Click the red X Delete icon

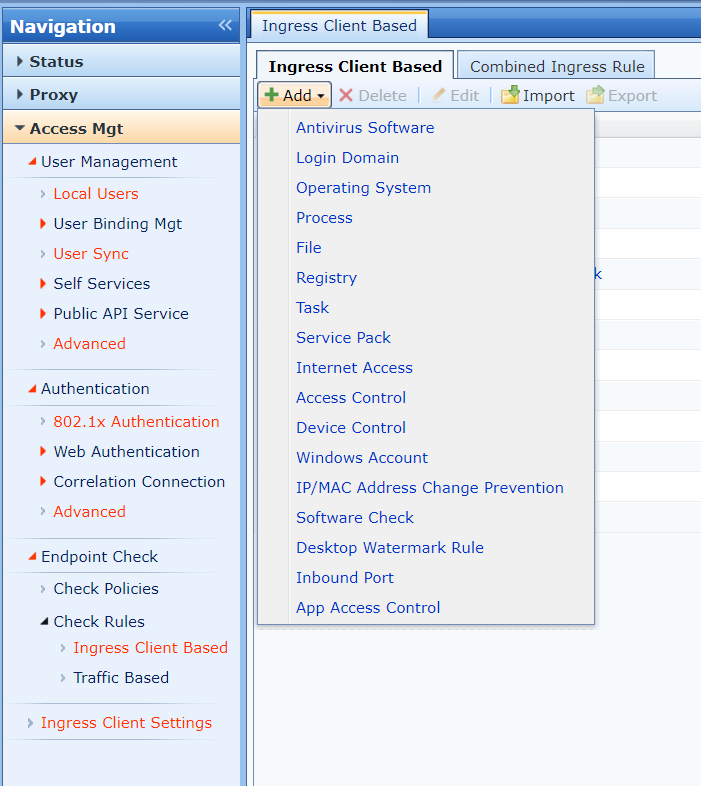[x=346, y=95]
